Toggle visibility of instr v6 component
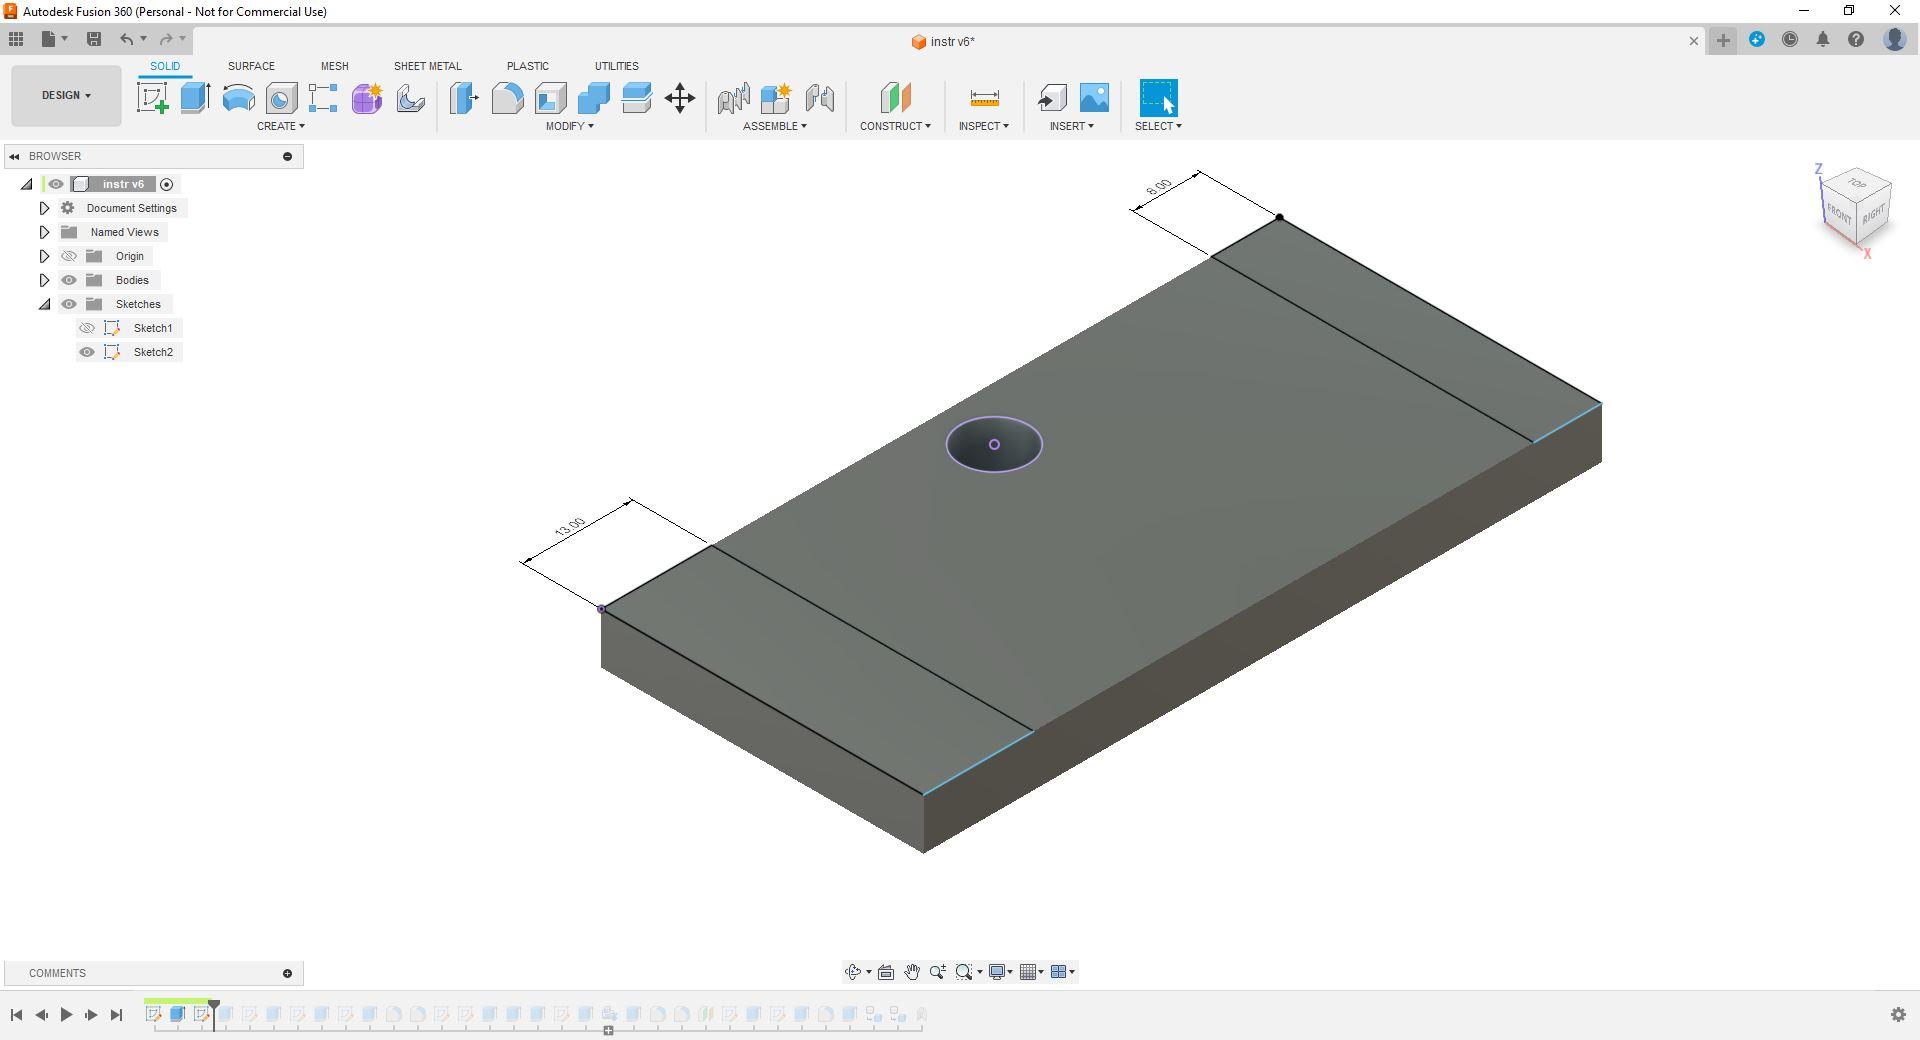Image resolution: width=1920 pixels, height=1040 pixels. [x=56, y=184]
